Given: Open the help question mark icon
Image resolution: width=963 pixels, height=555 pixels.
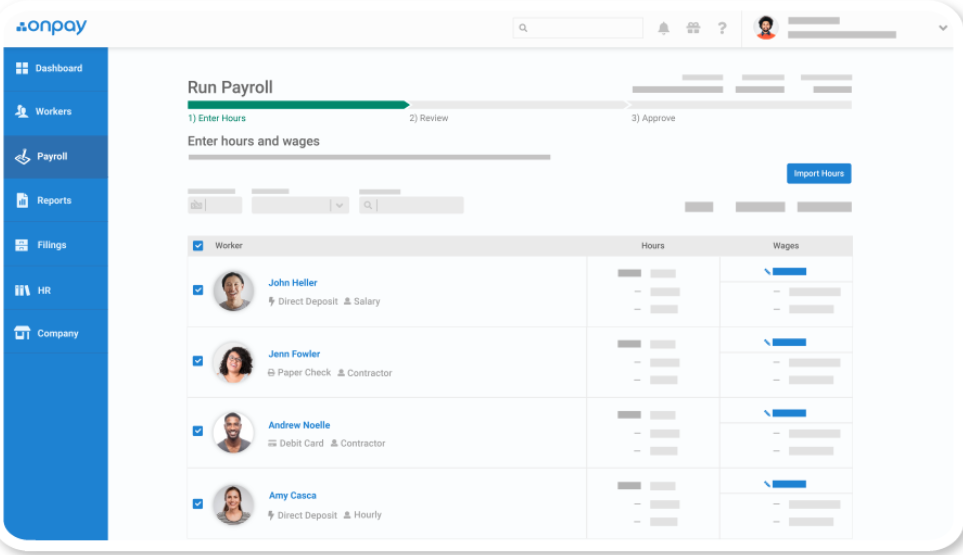Looking at the screenshot, I should pyautogui.click(x=722, y=28).
